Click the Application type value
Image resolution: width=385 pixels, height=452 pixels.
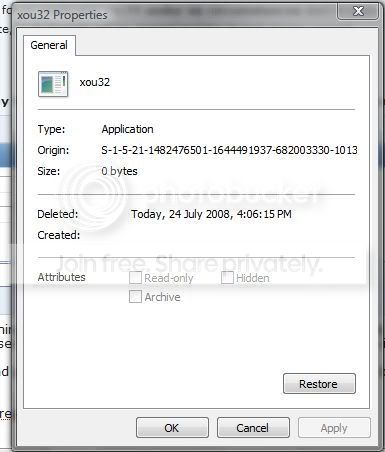pos(127,129)
